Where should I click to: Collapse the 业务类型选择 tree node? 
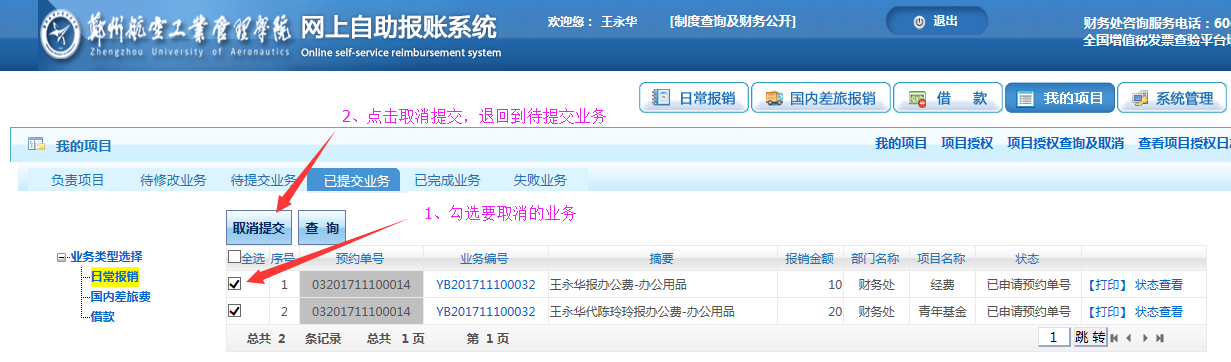(62, 258)
